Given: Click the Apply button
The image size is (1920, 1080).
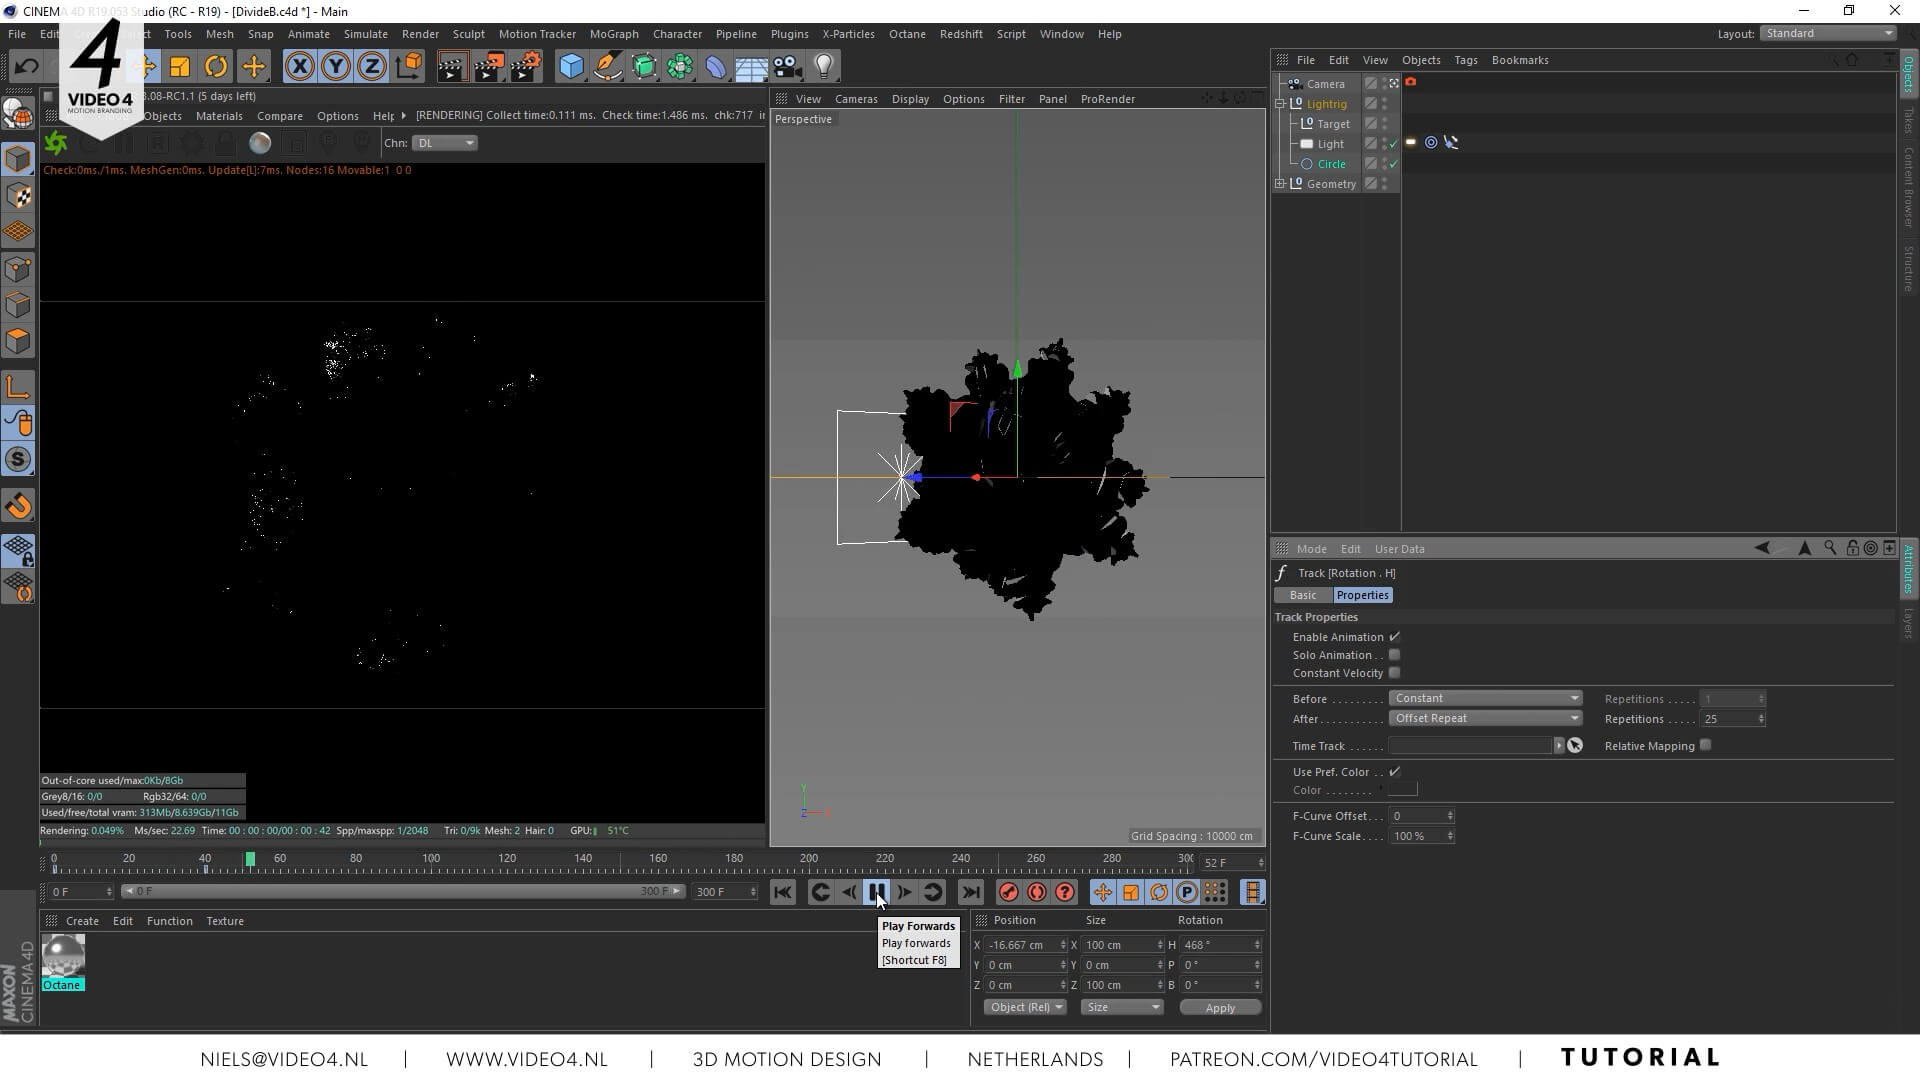Looking at the screenshot, I should point(1219,1008).
